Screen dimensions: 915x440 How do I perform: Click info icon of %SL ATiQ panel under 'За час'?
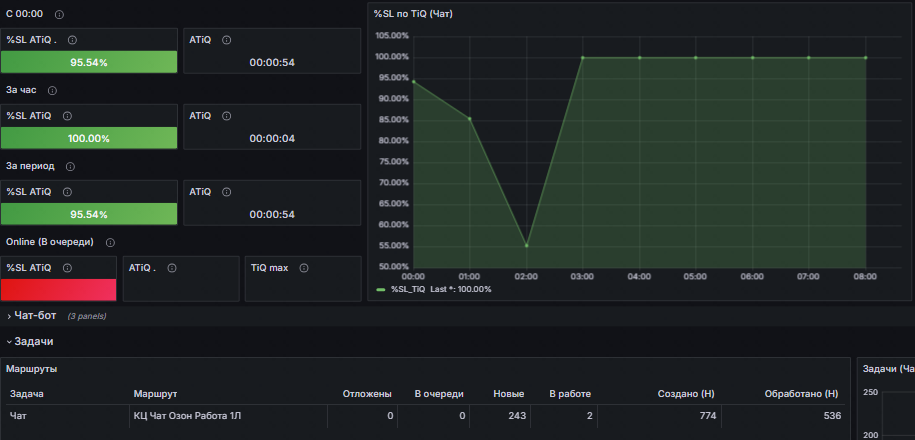coord(67,116)
